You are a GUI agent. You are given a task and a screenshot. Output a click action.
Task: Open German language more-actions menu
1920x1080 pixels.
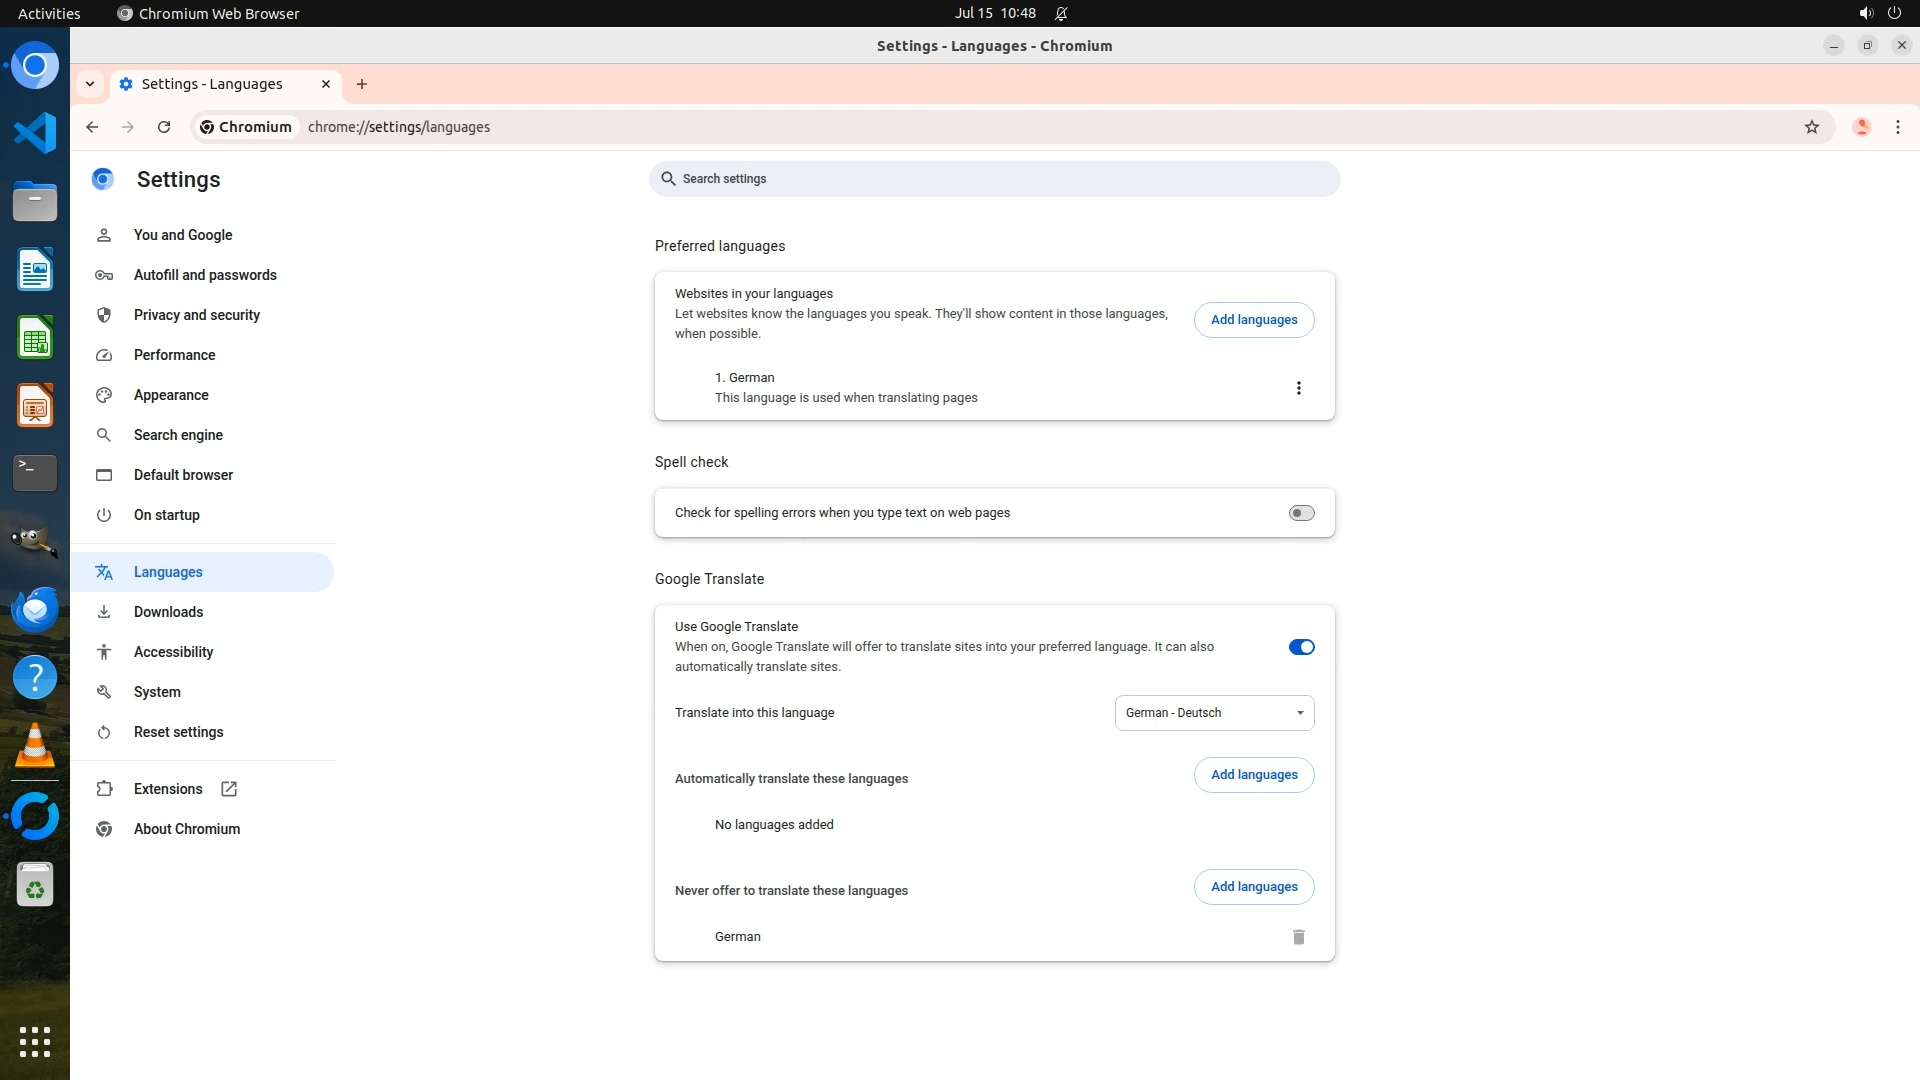(1298, 388)
